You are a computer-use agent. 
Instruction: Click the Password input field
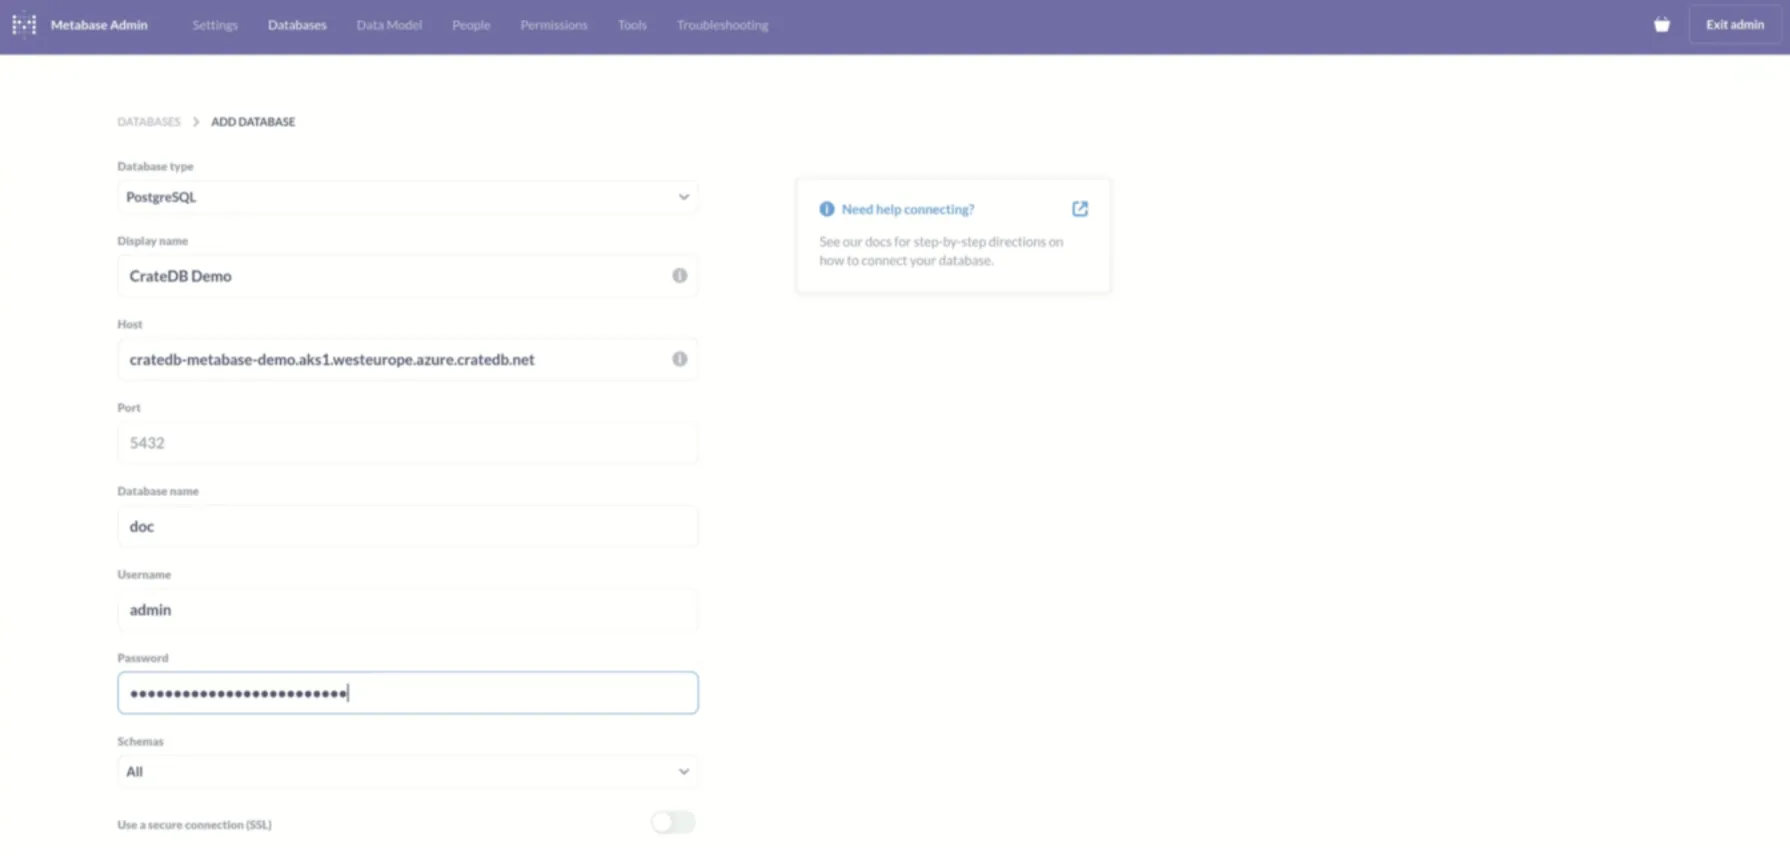tap(408, 693)
